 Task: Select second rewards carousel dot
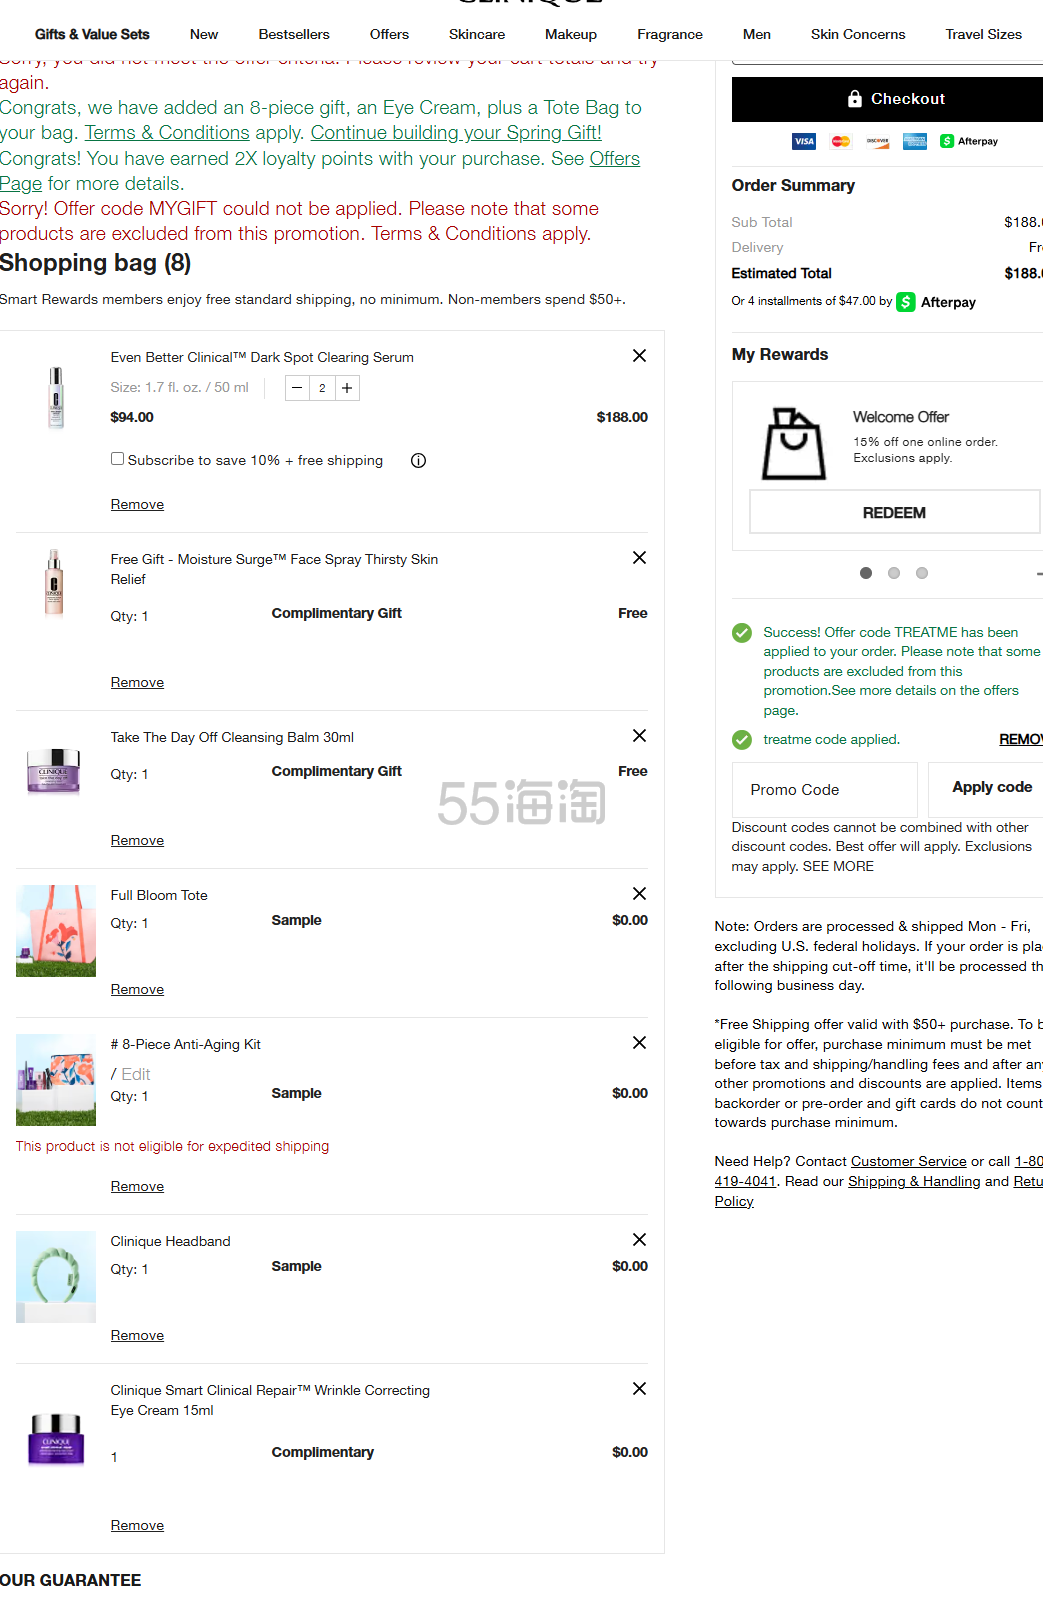coord(894,573)
